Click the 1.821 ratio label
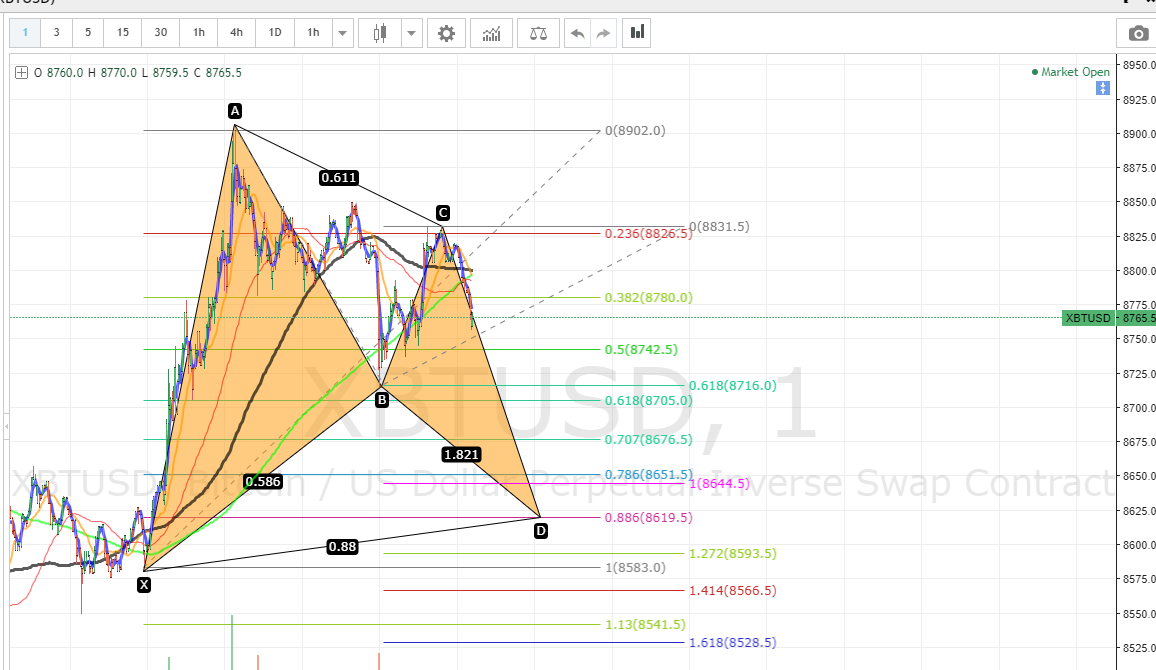1156x670 pixels. (x=462, y=455)
